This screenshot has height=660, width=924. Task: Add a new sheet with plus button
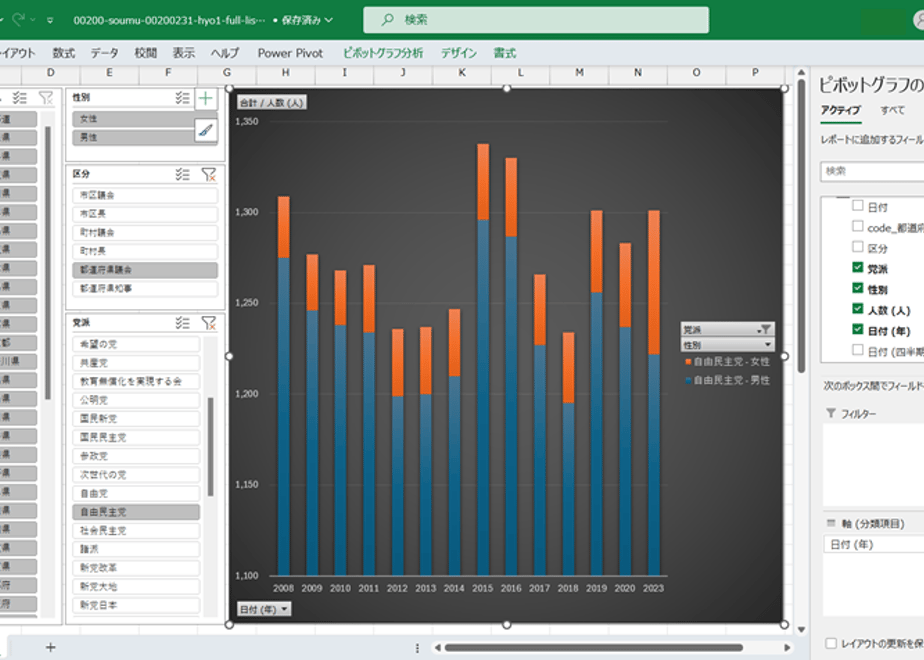pos(51,648)
